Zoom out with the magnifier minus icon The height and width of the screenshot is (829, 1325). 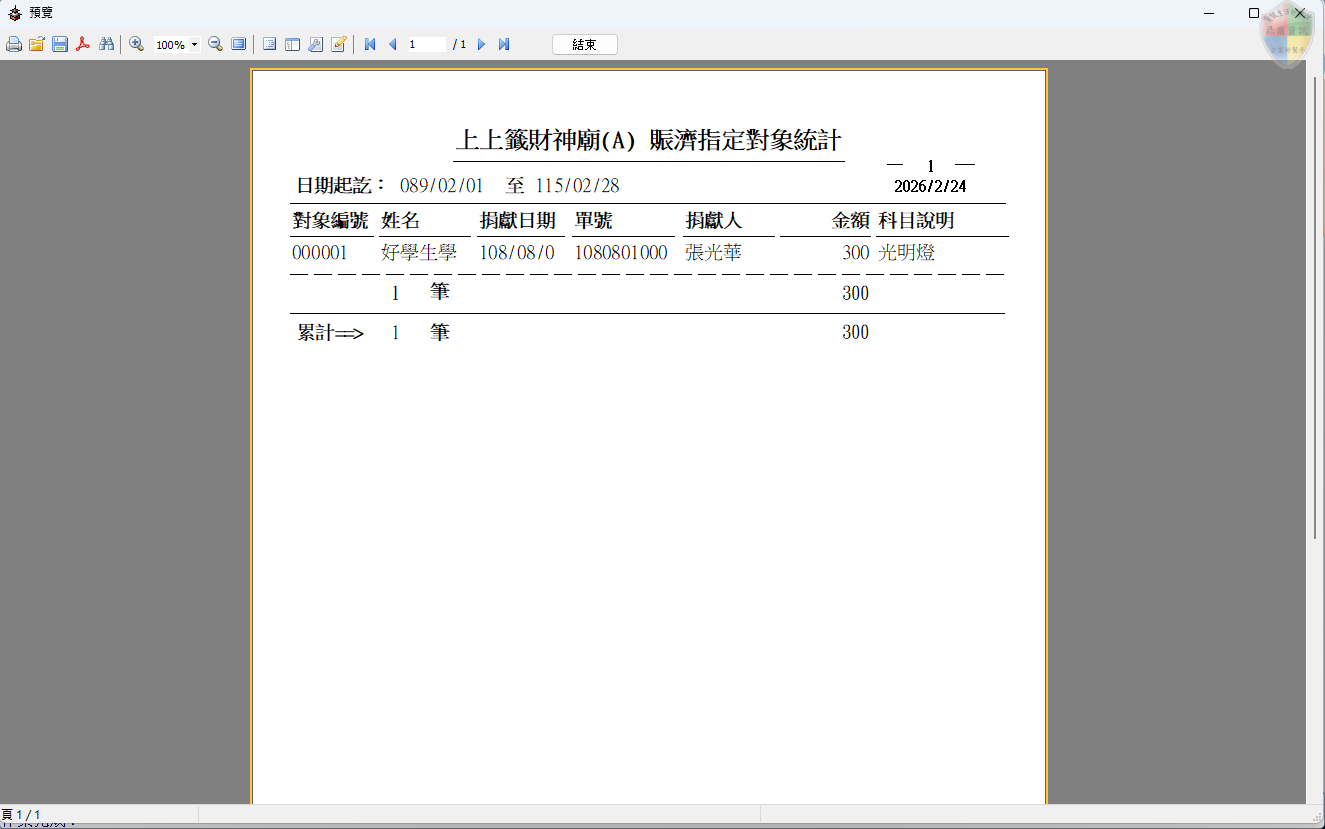[x=215, y=44]
